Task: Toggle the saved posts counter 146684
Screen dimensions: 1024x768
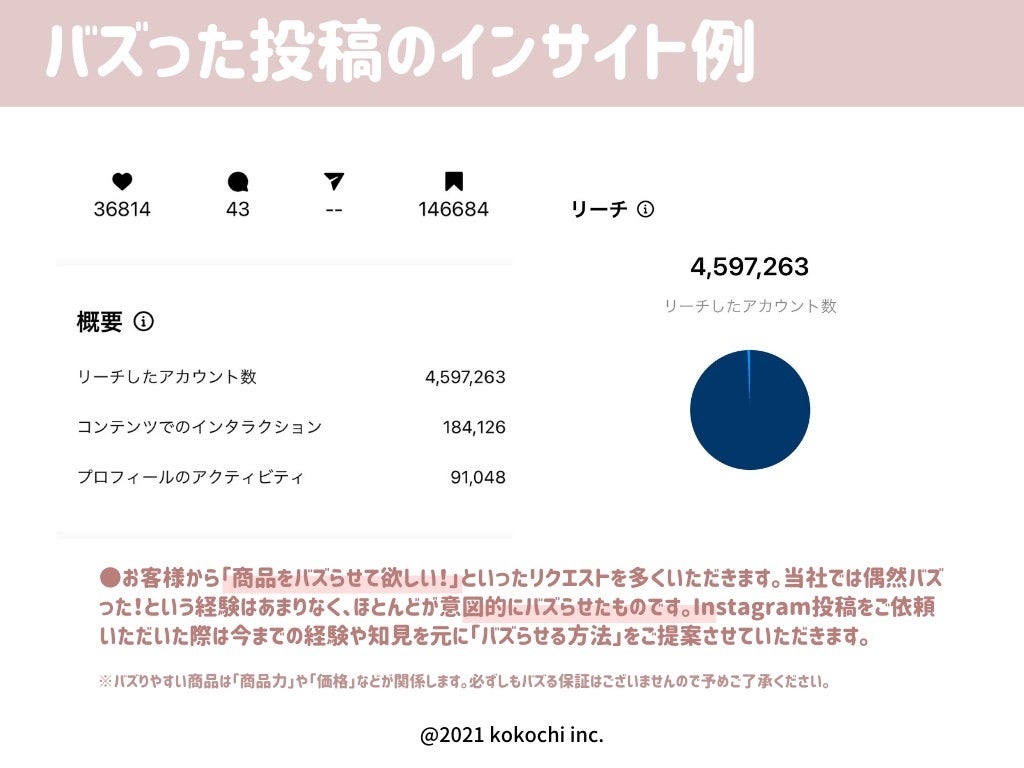Action: (x=453, y=210)
